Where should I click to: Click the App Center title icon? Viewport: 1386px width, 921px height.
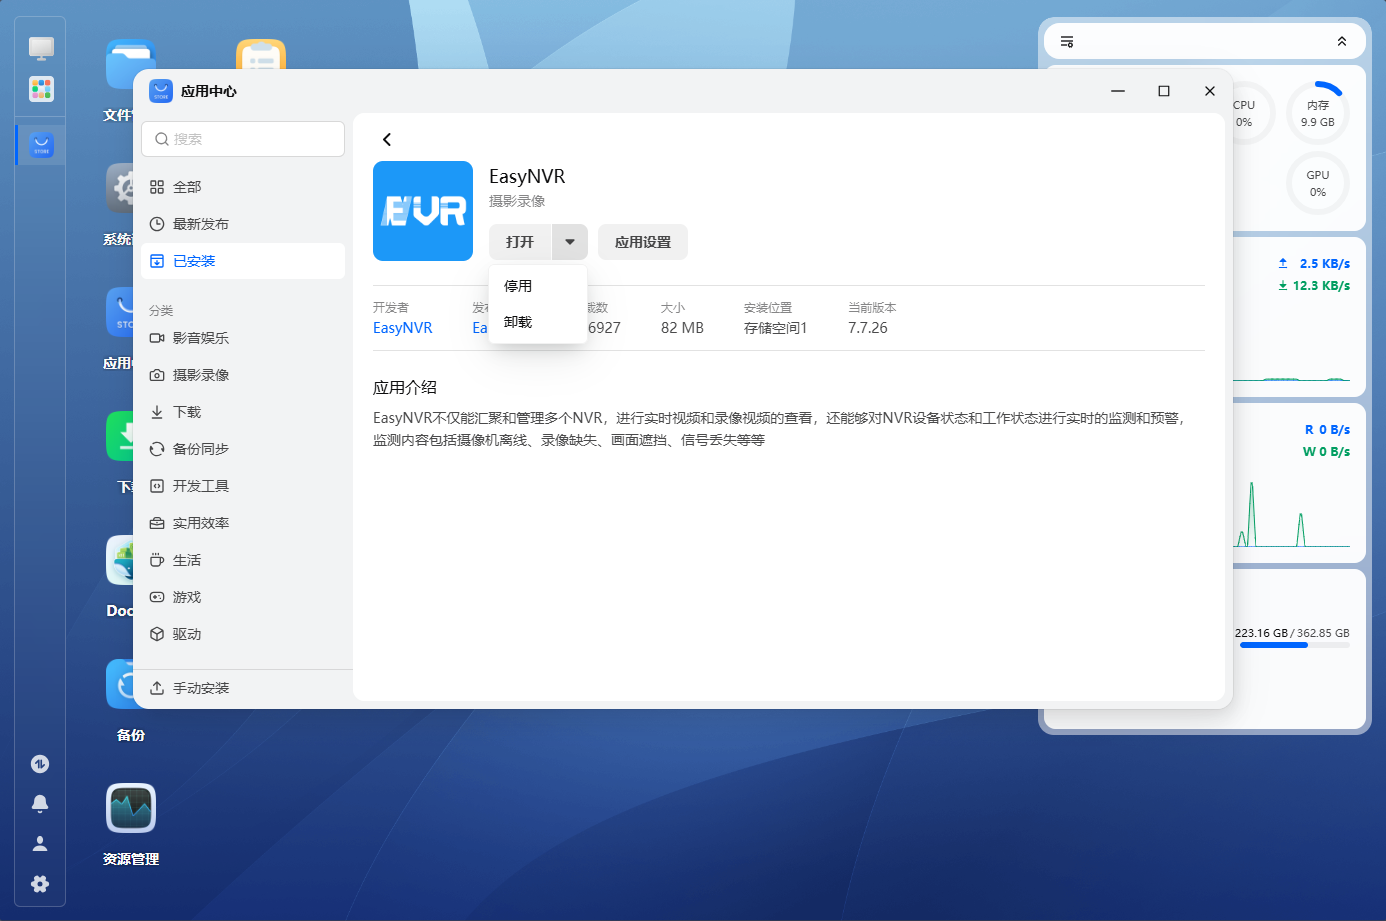point(161,91)
